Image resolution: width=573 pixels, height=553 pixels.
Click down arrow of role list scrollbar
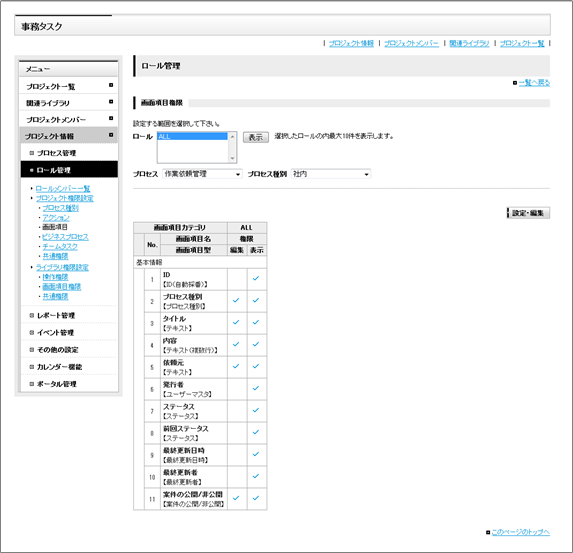click(x=232, y=158)
